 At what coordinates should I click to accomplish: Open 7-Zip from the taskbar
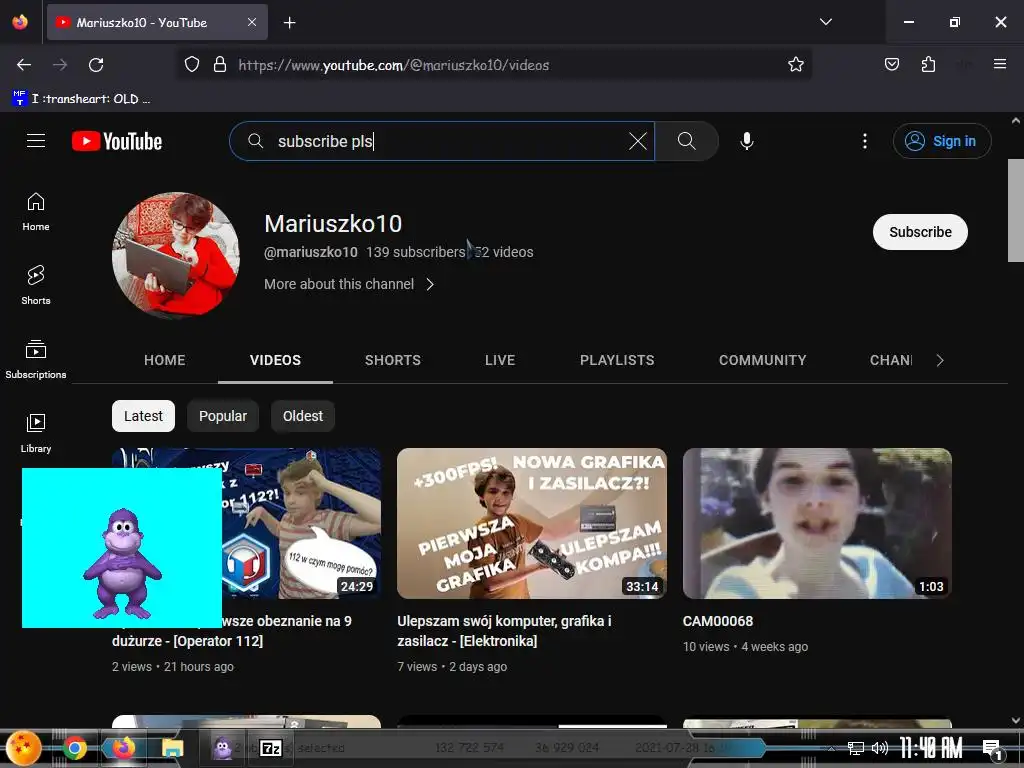(270, 748)
